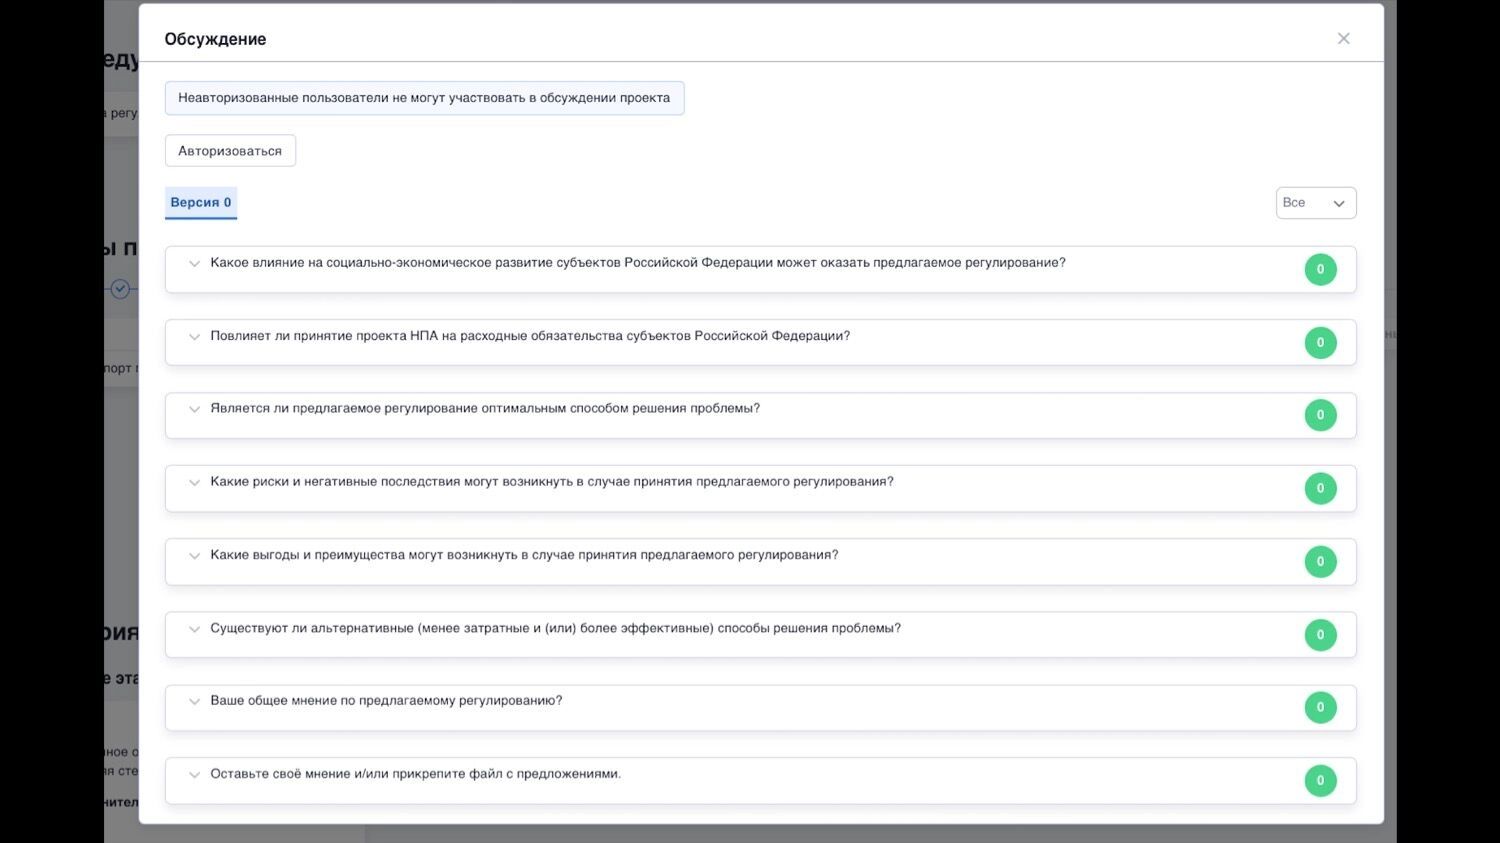Expand chevron for оптимальным способом question
Viewport: 1500px width, 843px height.
(194, 409)
